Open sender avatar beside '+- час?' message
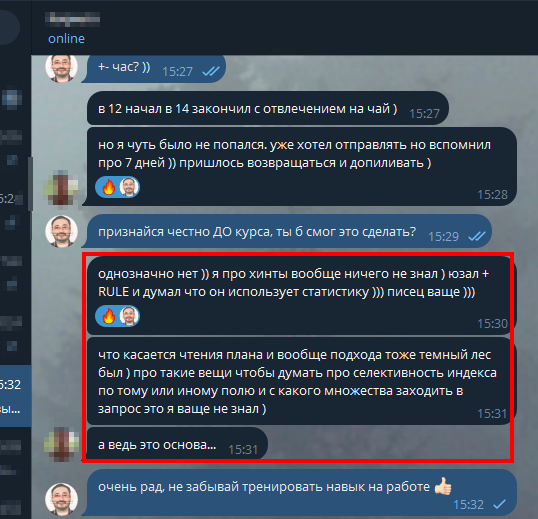The height and width of the screenshot is (519, 538). [x=61, y=68]
